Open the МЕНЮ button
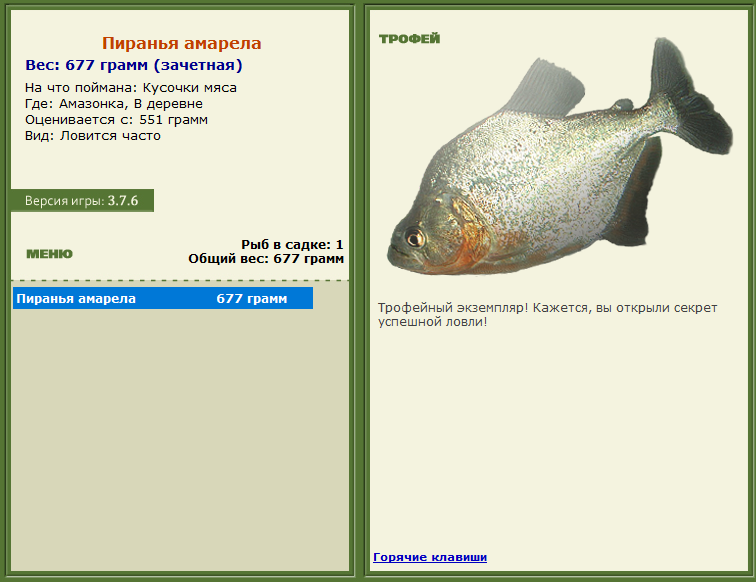Image resolution: width=756 pixels, height=582 pixels. point(49,254)
